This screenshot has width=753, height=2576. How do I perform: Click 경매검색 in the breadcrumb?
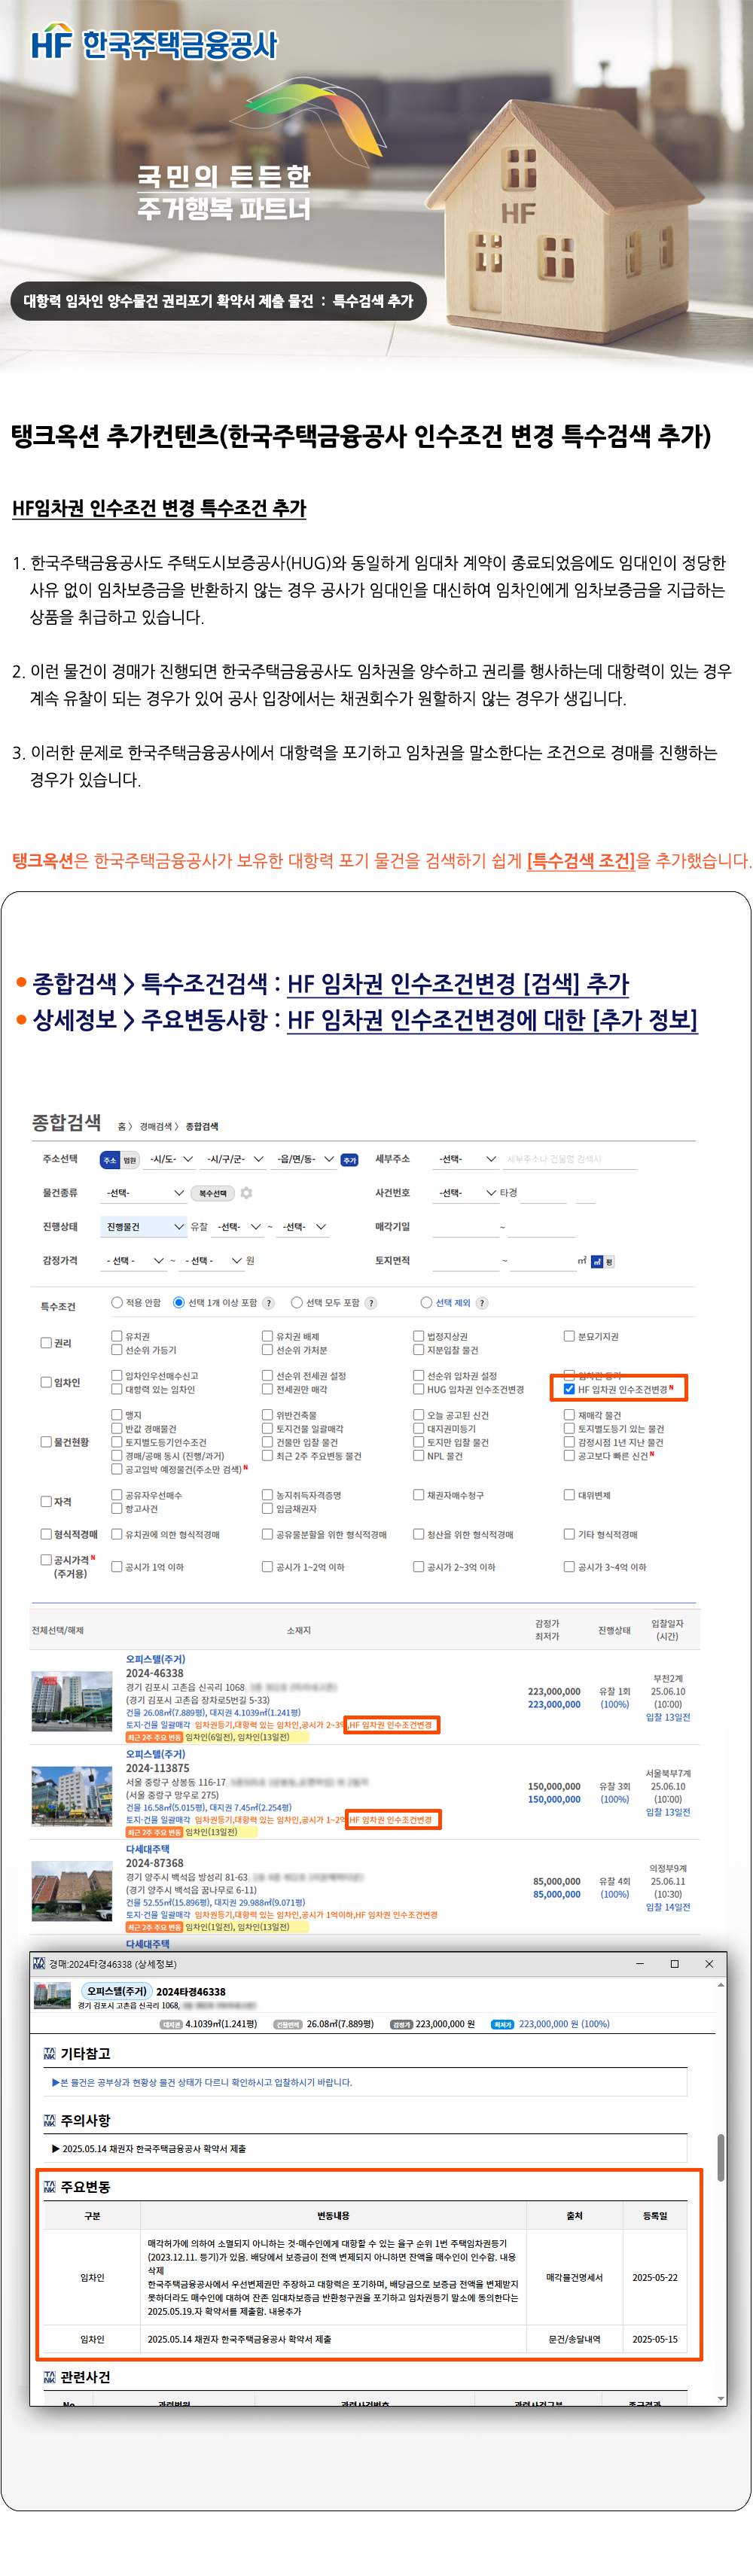point(154,1127)
